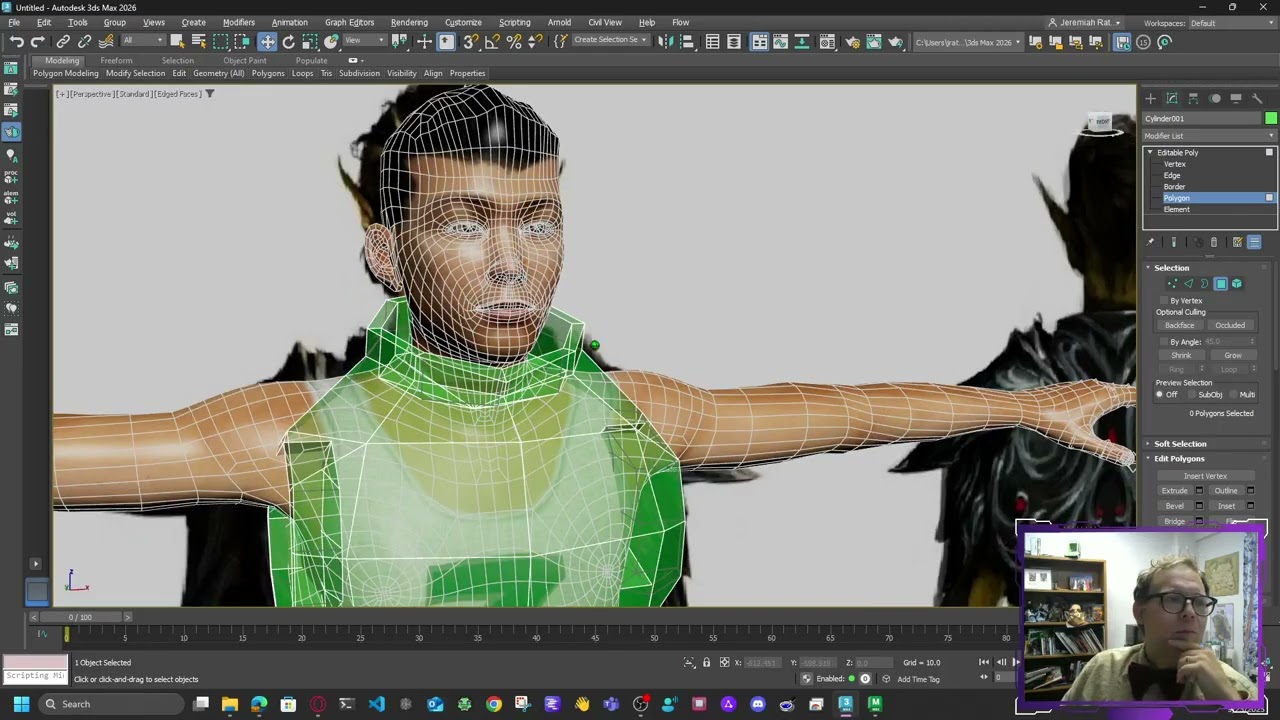The width and height of the screenshot is (1280, 720).
Task: Enable the By Vertex checkbox
Action: pyautogui.click(x=1164, y=300)
